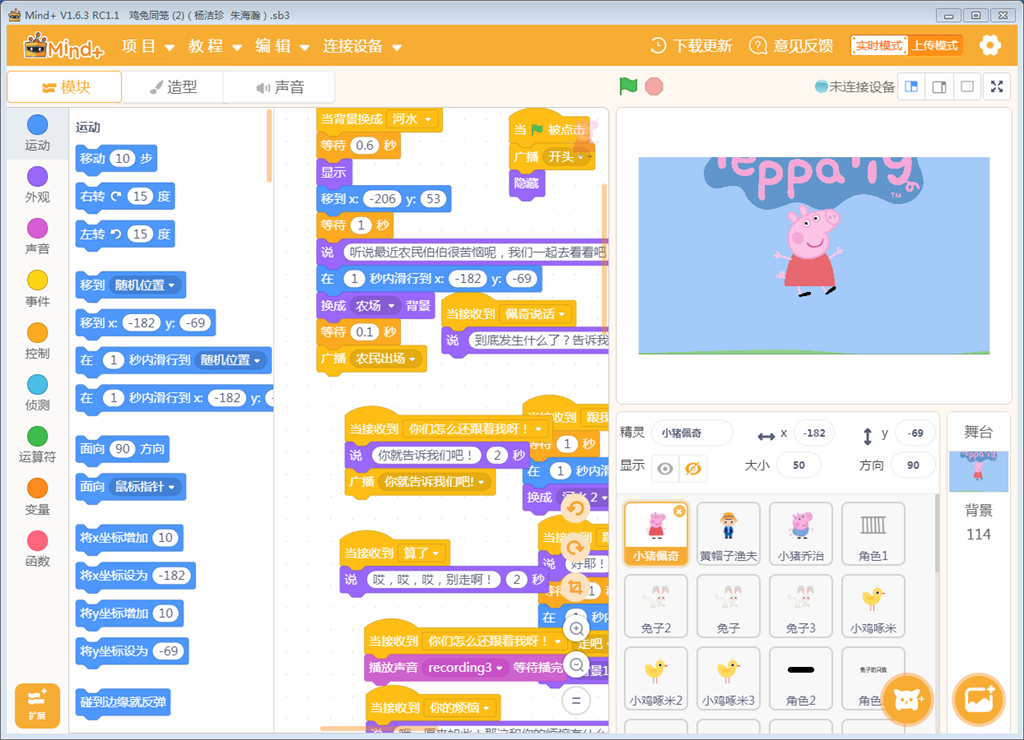Open the 编辑 edit menu
The height and width of the screenshot is (740, 1024).
point(282,46)
